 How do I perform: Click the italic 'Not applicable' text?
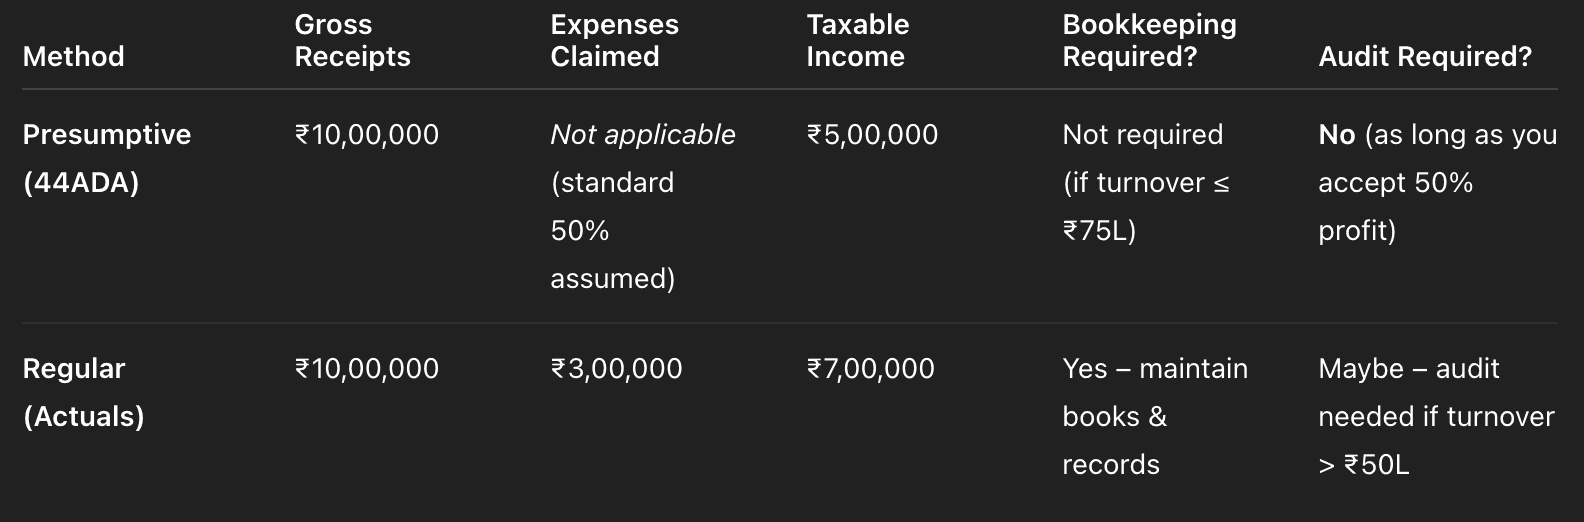coord(642,134)
